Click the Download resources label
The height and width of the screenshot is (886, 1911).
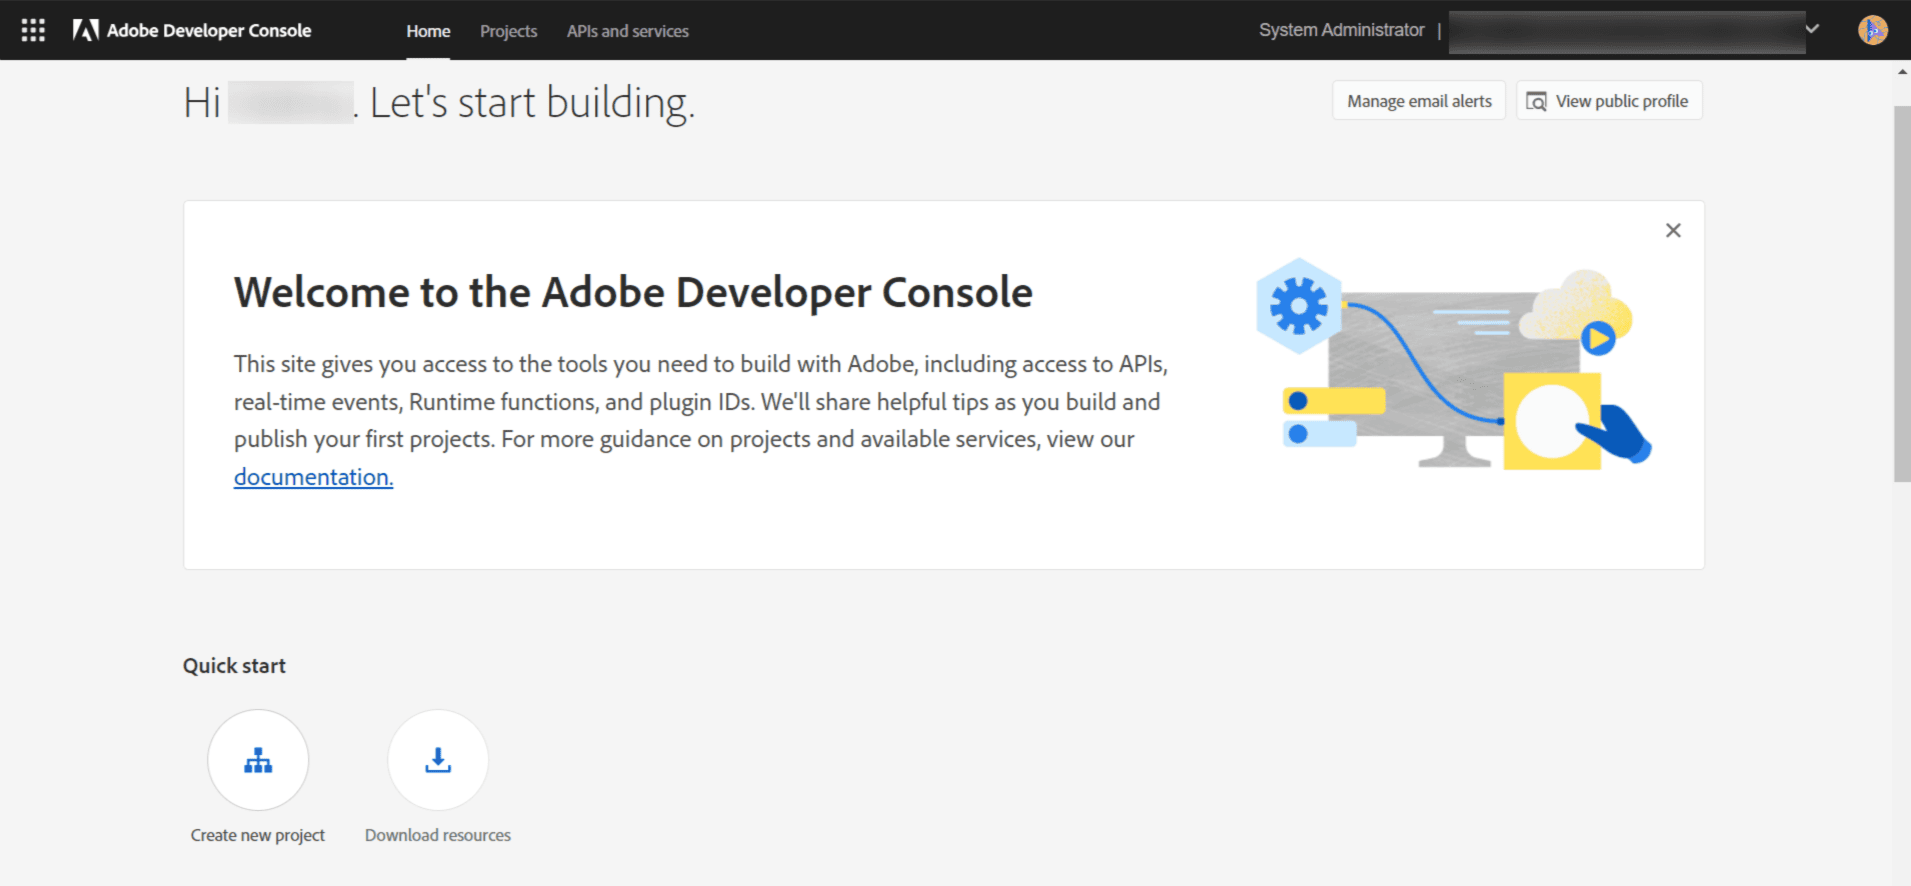click(x=438, y=835)
